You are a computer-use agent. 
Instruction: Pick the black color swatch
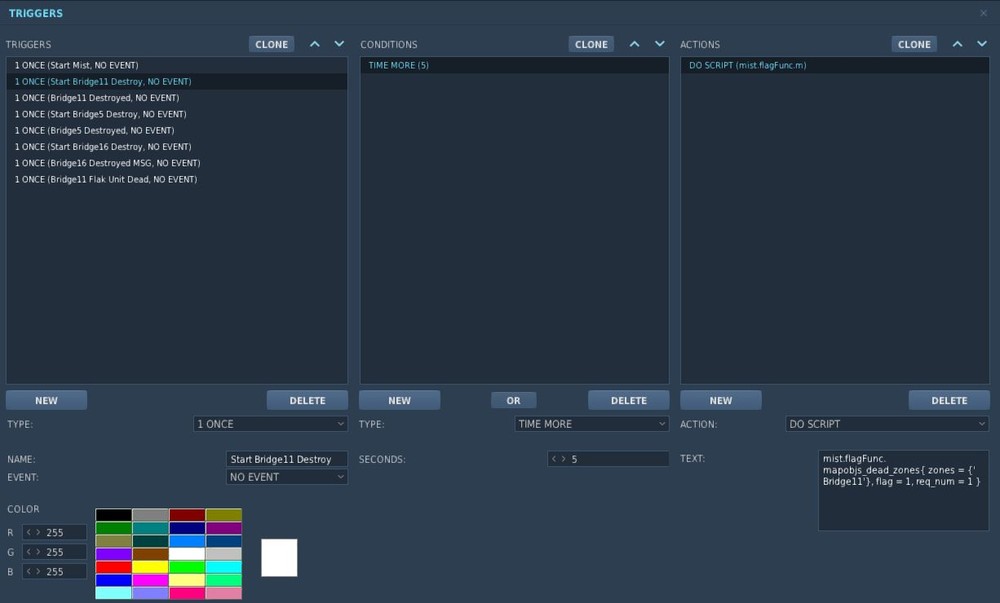tap(114, 515)
